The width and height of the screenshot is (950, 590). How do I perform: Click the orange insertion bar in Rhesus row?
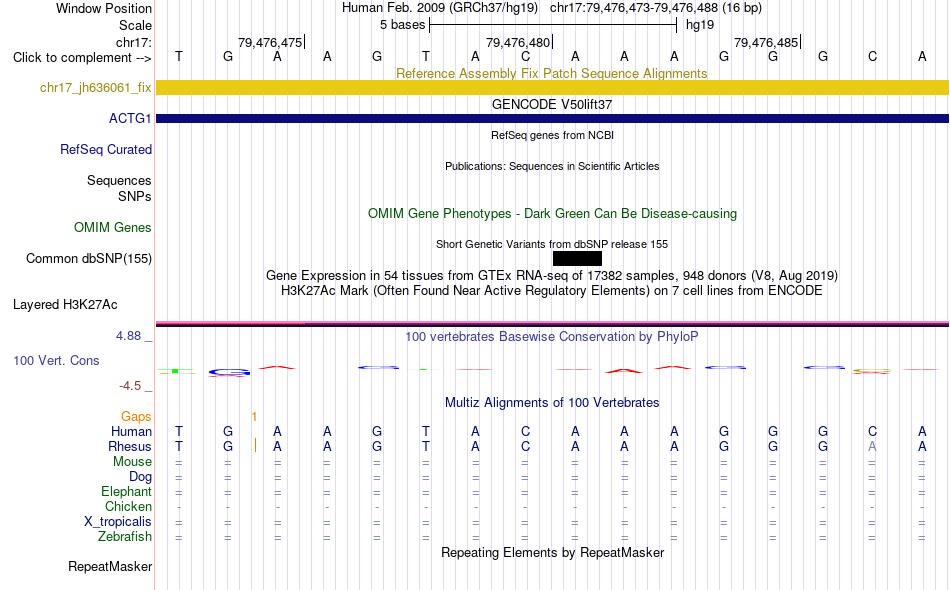click(256, 446)
